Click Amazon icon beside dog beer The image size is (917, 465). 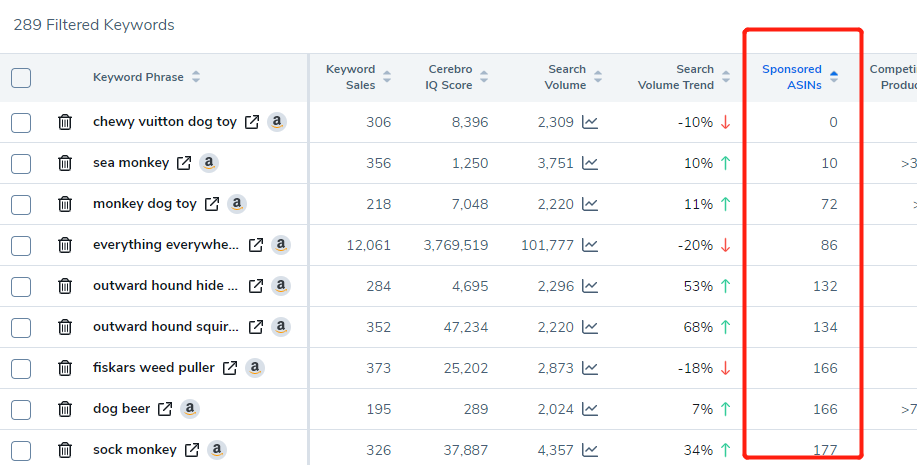[x=189, y=409]
